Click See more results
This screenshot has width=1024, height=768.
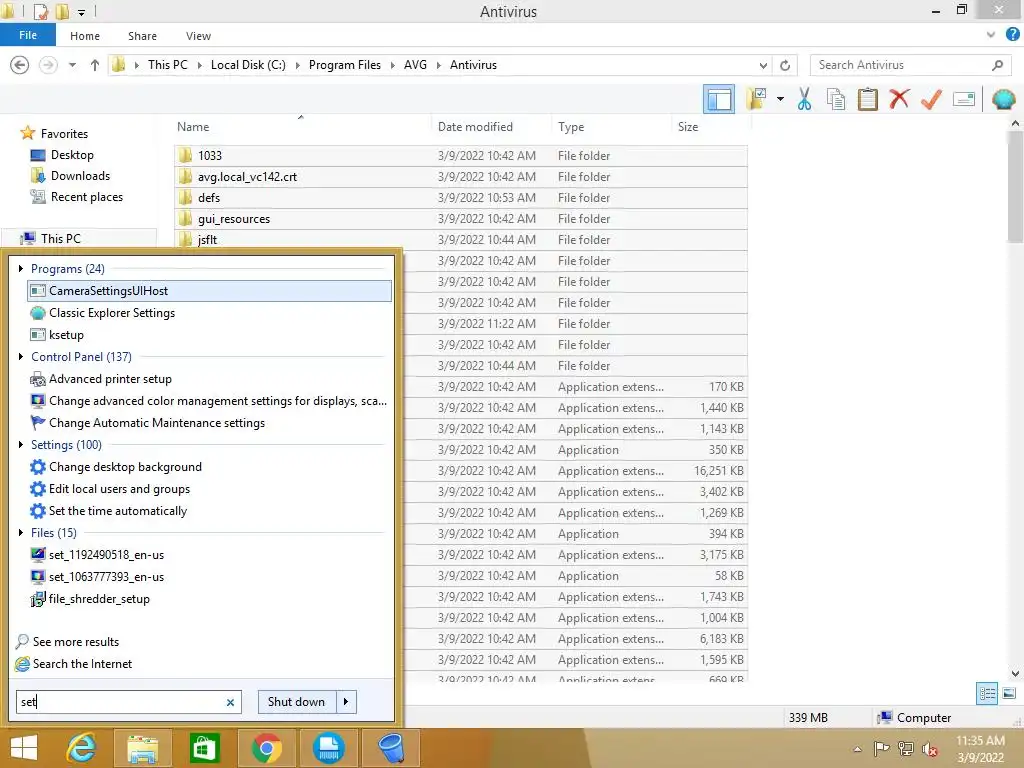click(75, 641)
